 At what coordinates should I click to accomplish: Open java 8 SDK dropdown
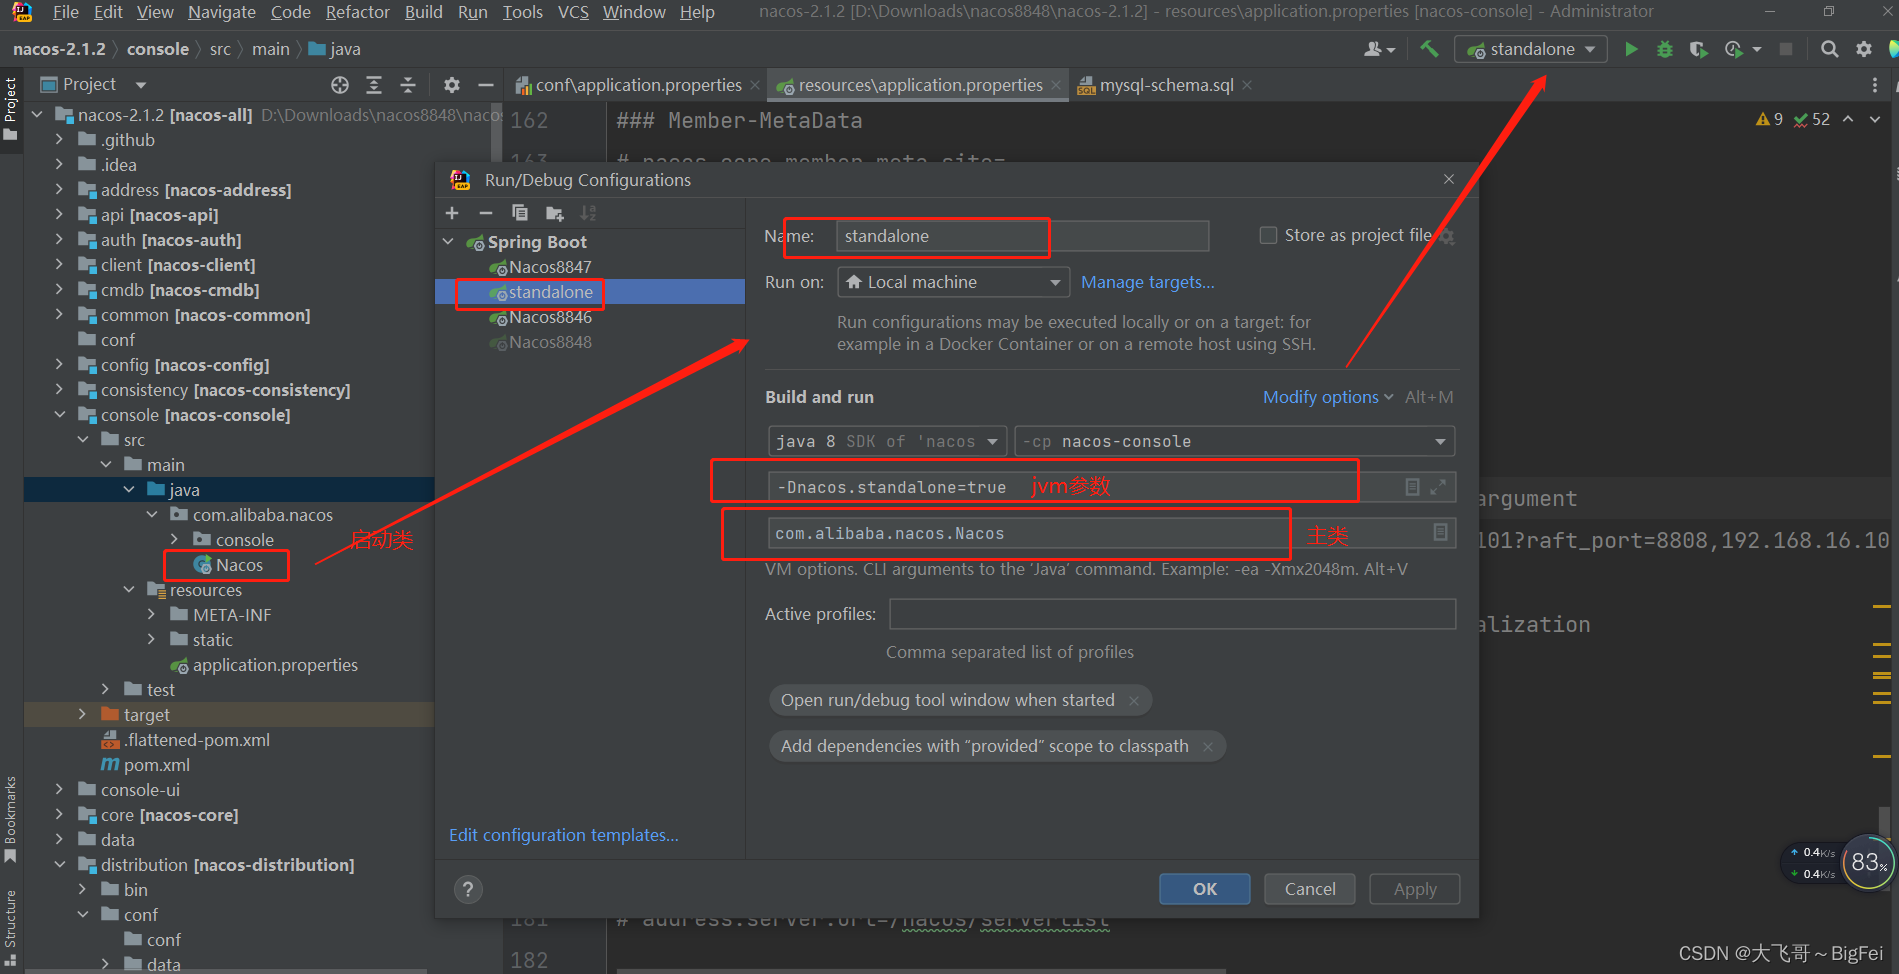(x=887, y=441)
